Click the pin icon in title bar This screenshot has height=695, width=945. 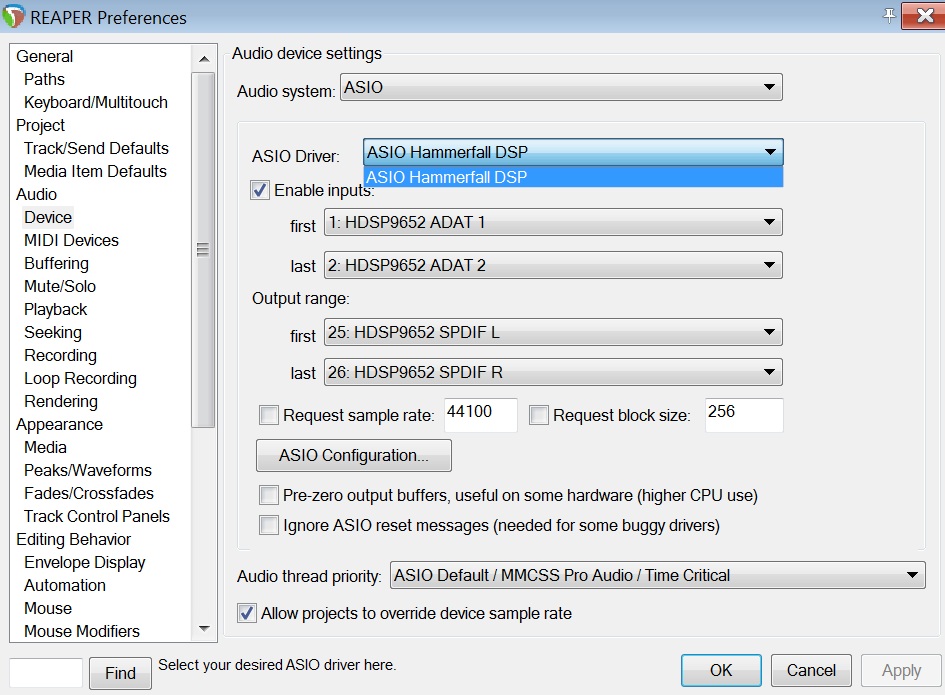click(888, 15)
